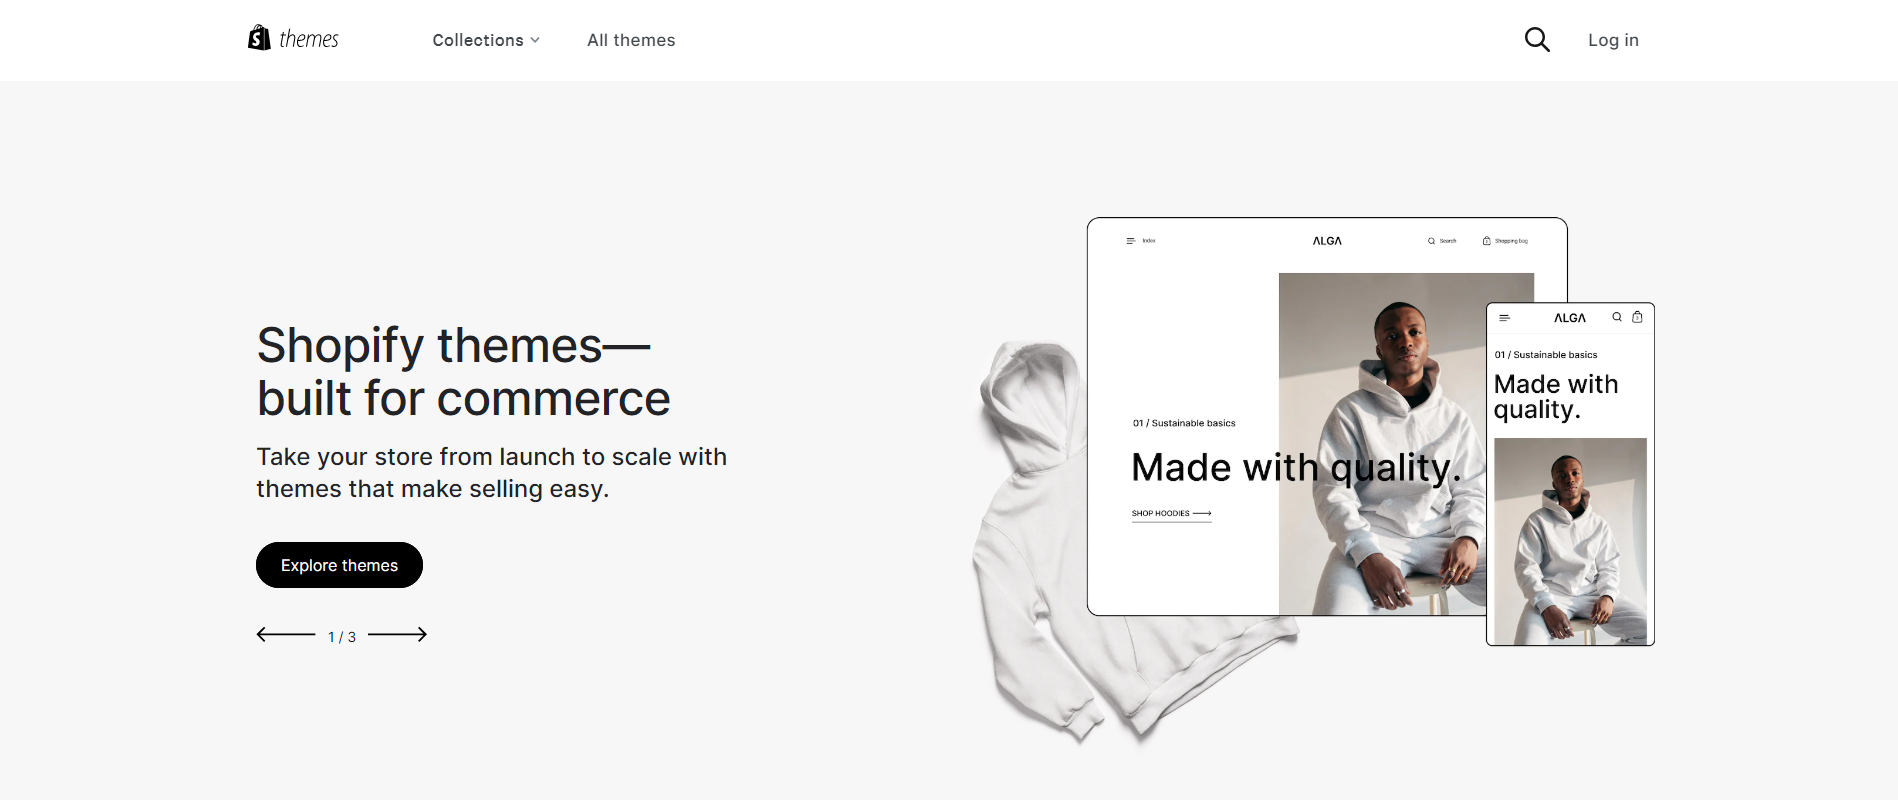Click hamburger menu icon in desktop ALGA preview
1898x800 pixels.
click(1131, 241)
